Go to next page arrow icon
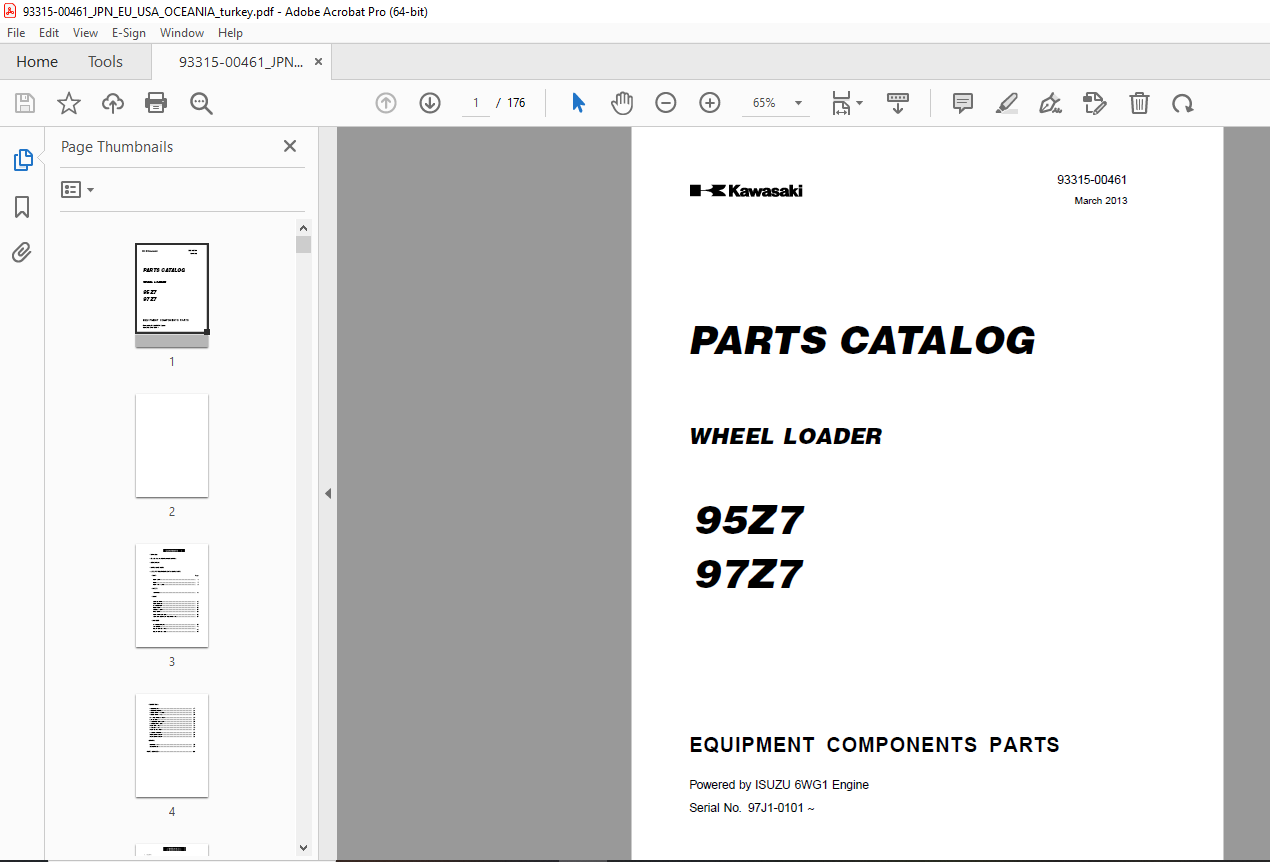Viewport: 1270px width, 862px height. point(430,103)
